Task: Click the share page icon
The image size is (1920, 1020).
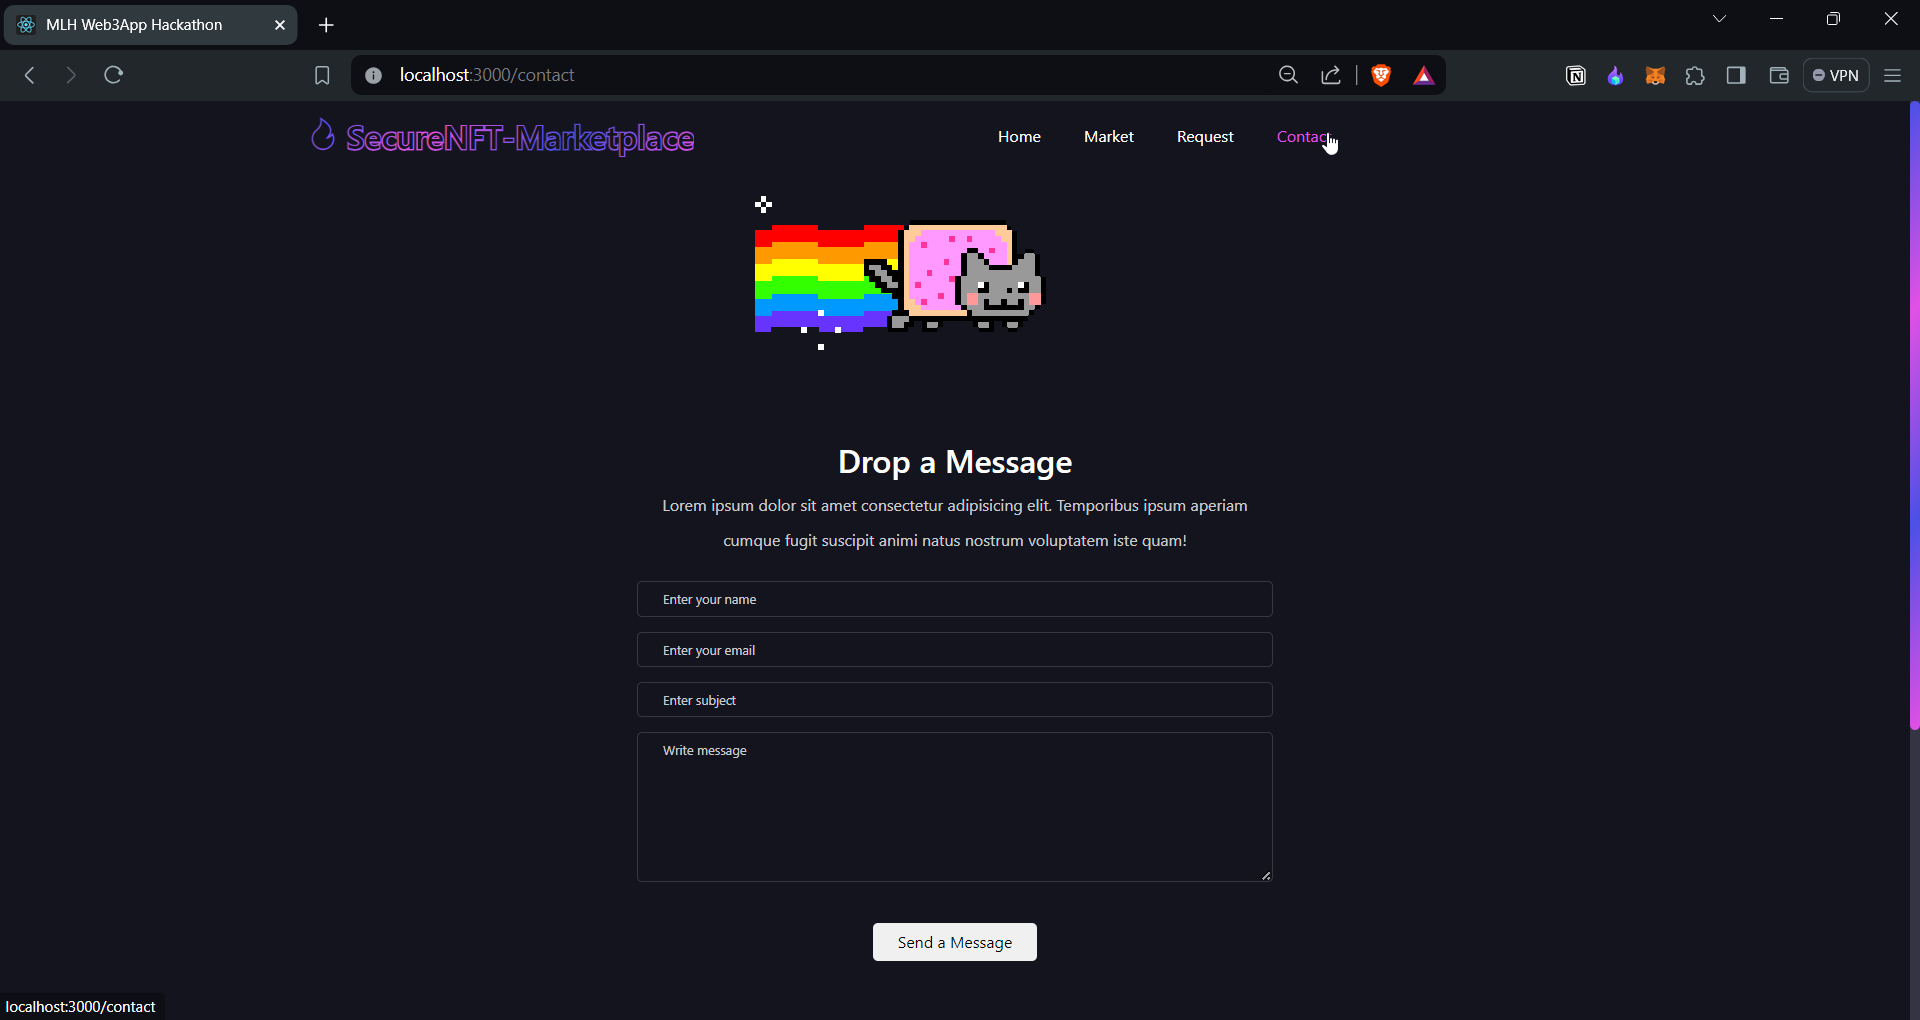Action: point(1330,75)
